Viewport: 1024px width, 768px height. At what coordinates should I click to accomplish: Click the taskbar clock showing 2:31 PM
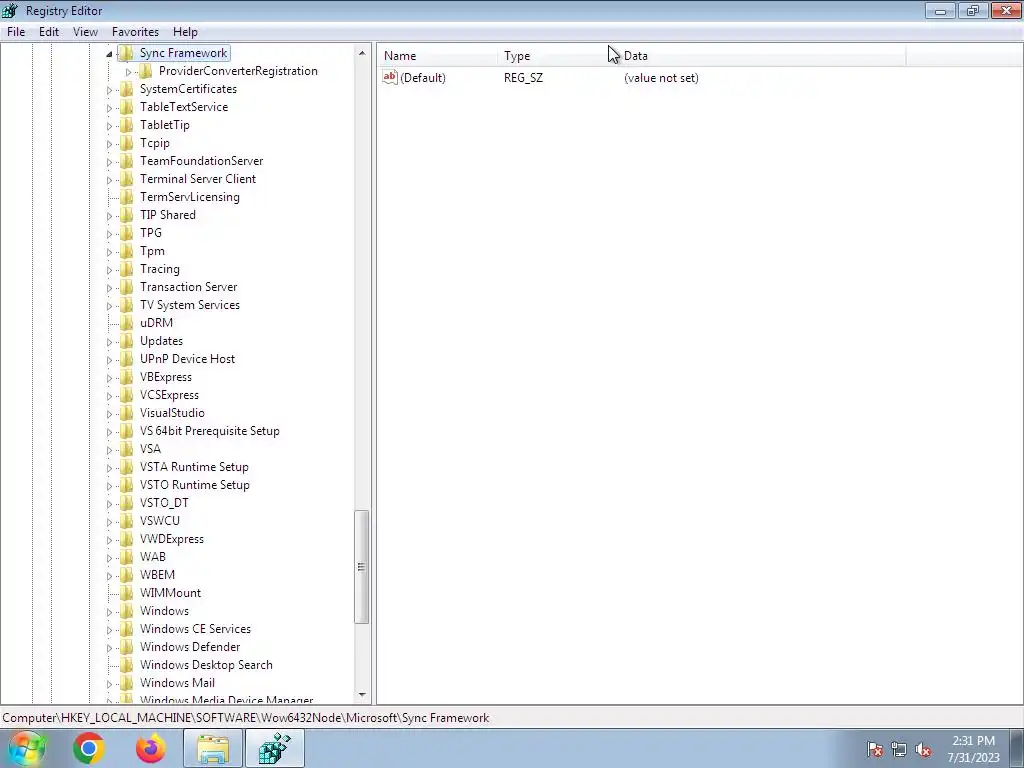point(974,749)
